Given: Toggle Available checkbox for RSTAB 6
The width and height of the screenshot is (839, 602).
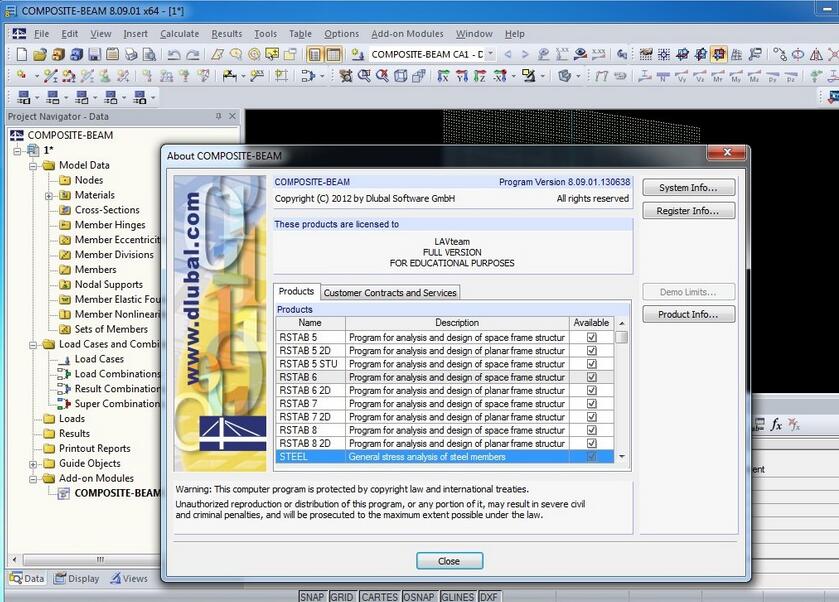Looking at the screenshot, I should (x=591, y=377).
